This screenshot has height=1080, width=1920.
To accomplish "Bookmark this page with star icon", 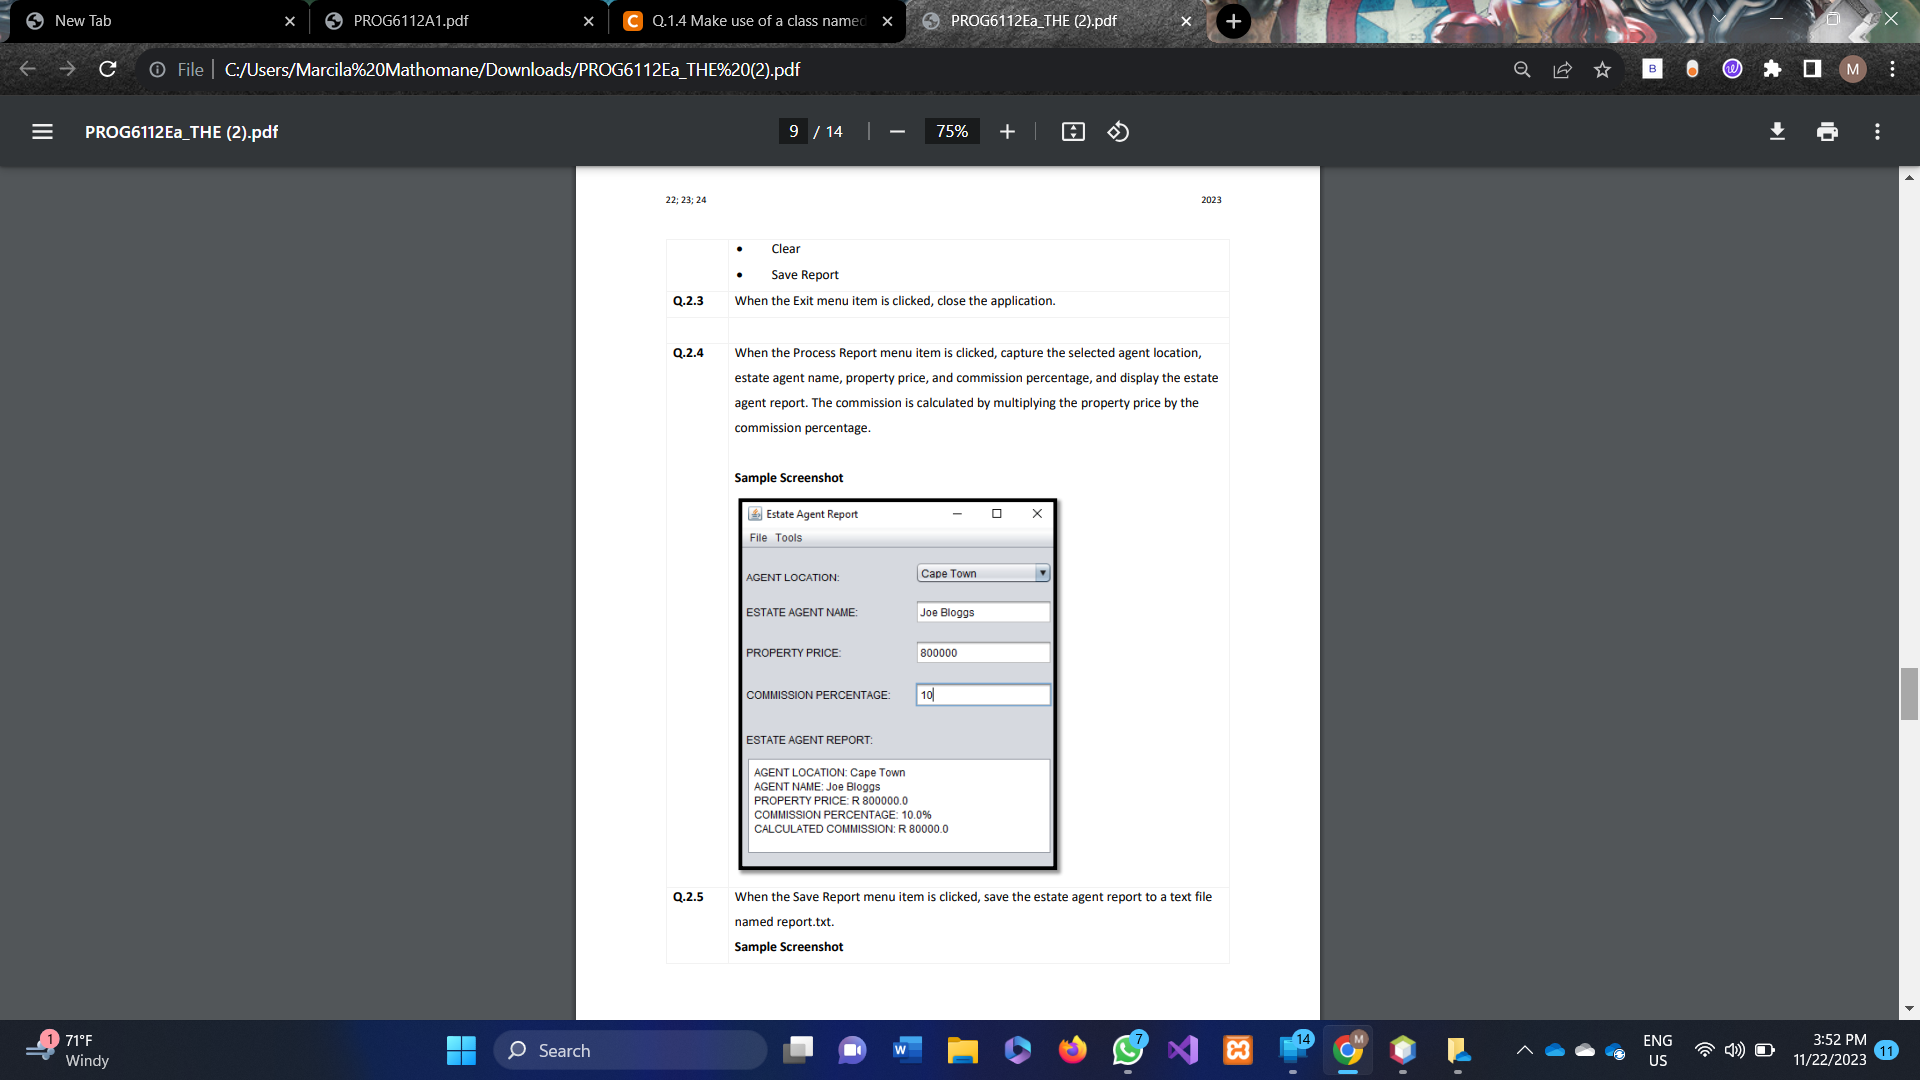I will pyautogui.click(x=1603, y=69).
